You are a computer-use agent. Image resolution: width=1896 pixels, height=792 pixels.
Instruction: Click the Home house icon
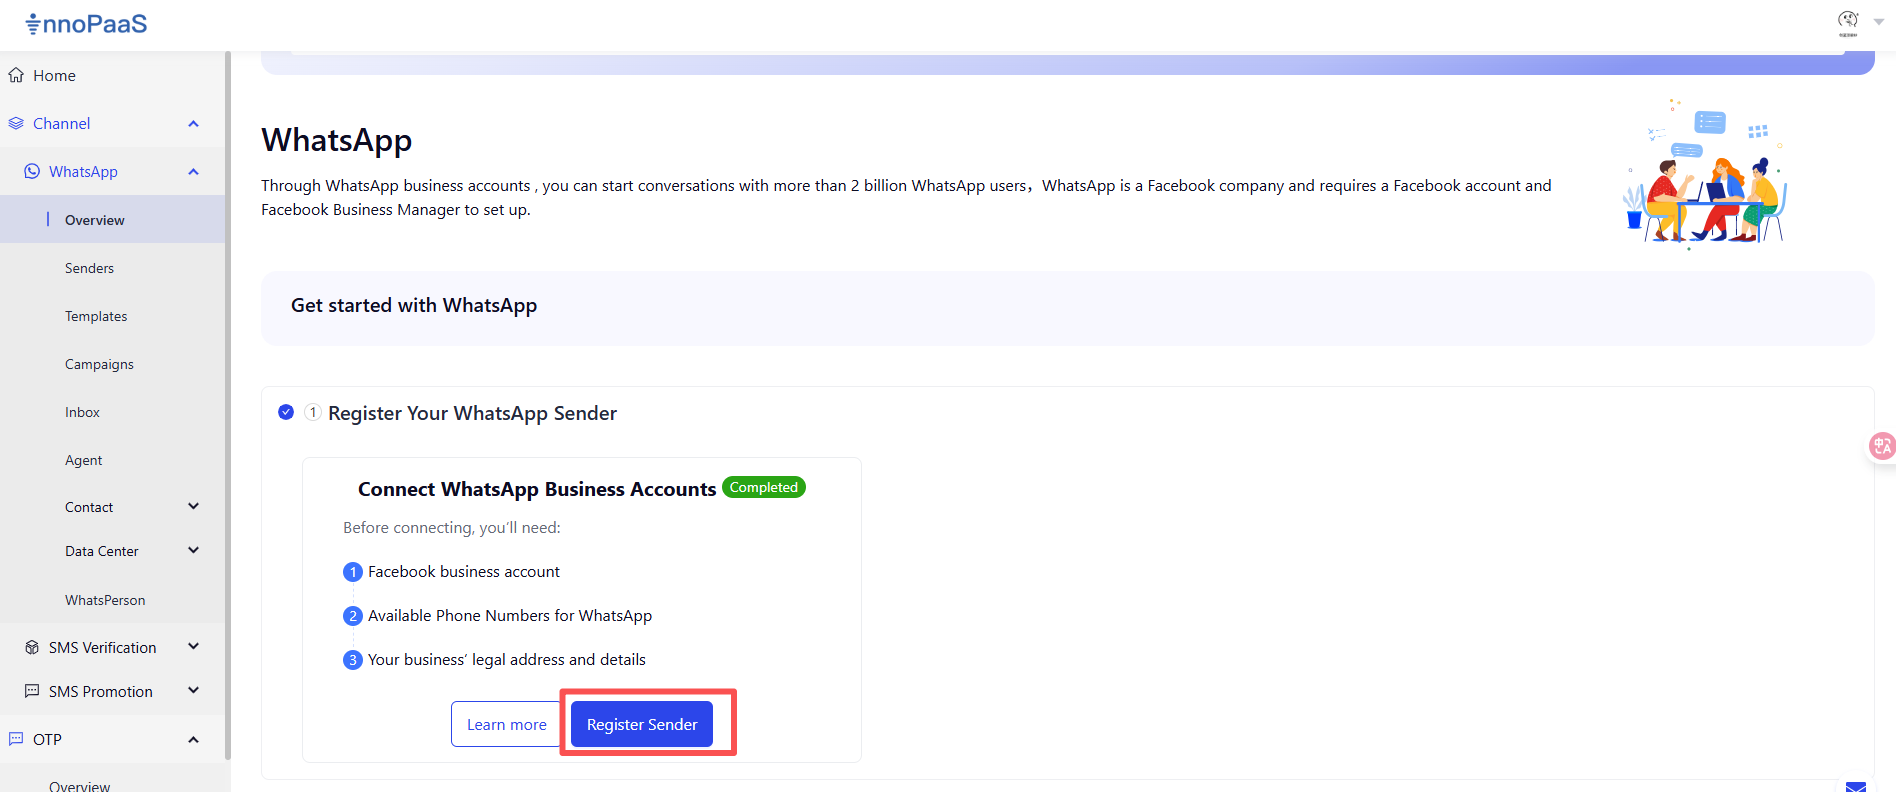tap(16, 75)
